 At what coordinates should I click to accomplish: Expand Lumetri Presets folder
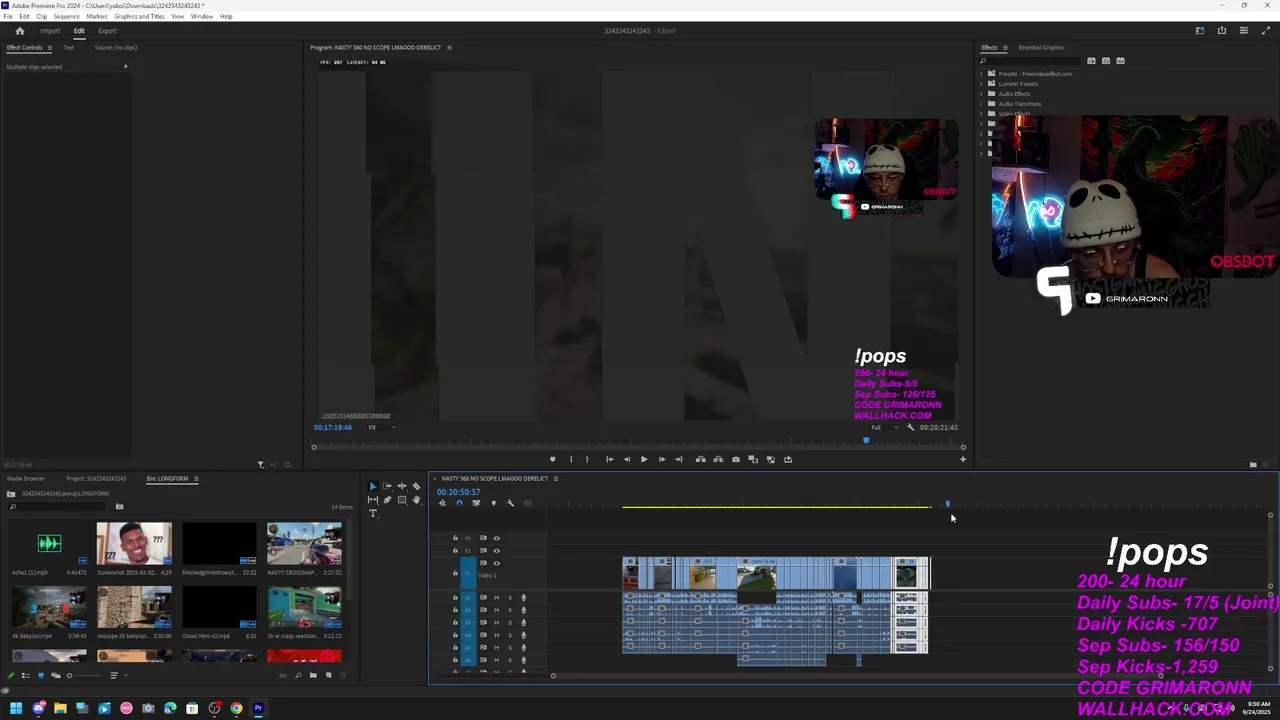[x=982, y=84]
